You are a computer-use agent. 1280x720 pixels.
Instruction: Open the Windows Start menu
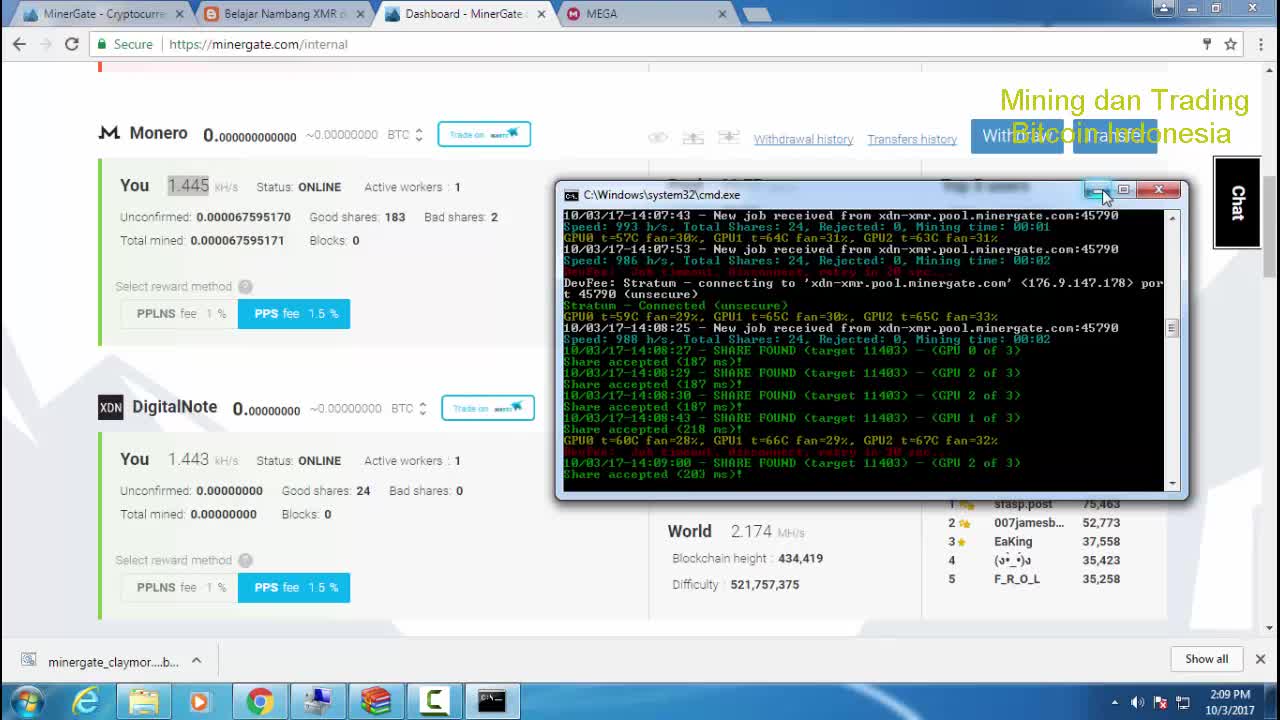click(26, 701)
